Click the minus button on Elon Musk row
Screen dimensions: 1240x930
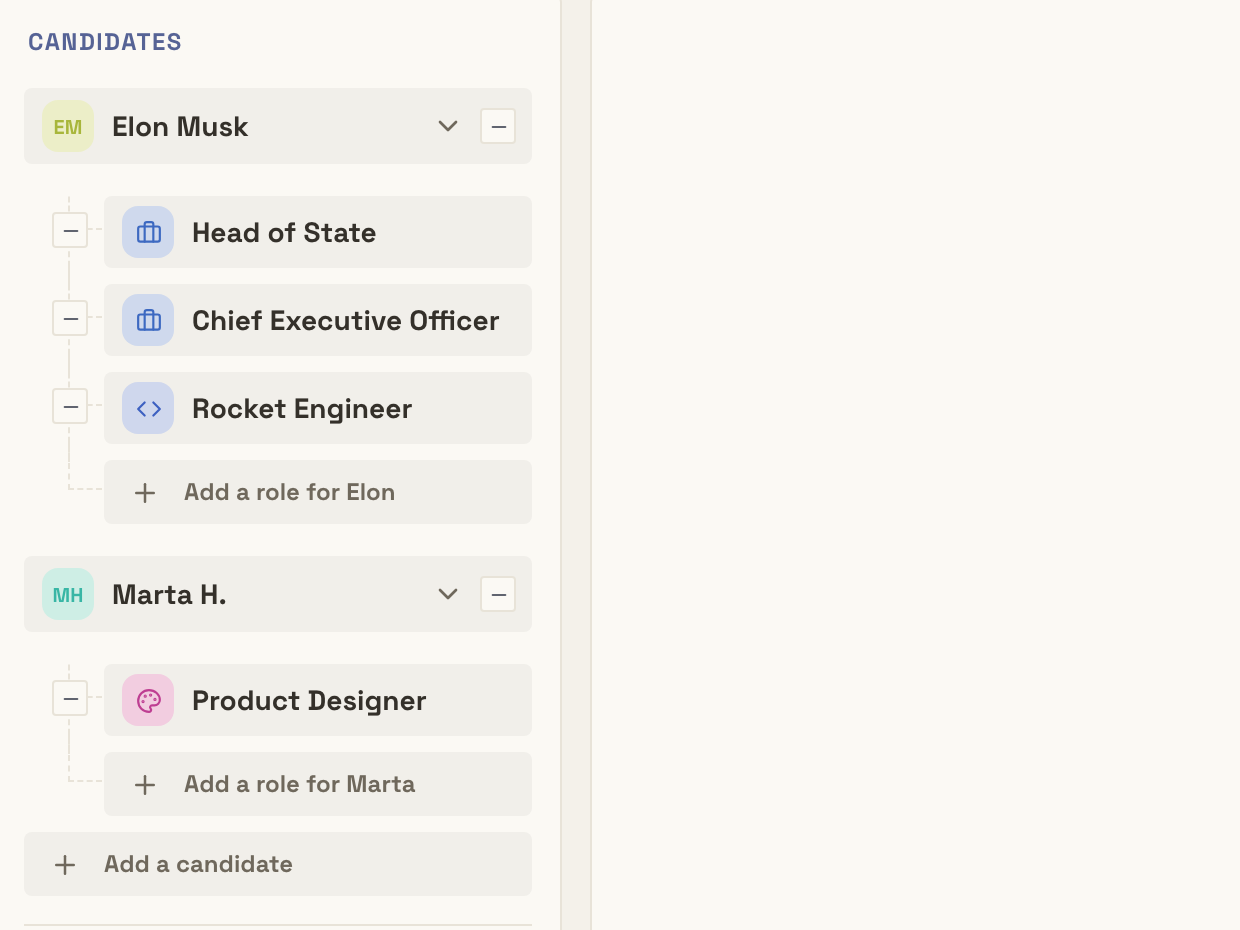click(498, 127)
